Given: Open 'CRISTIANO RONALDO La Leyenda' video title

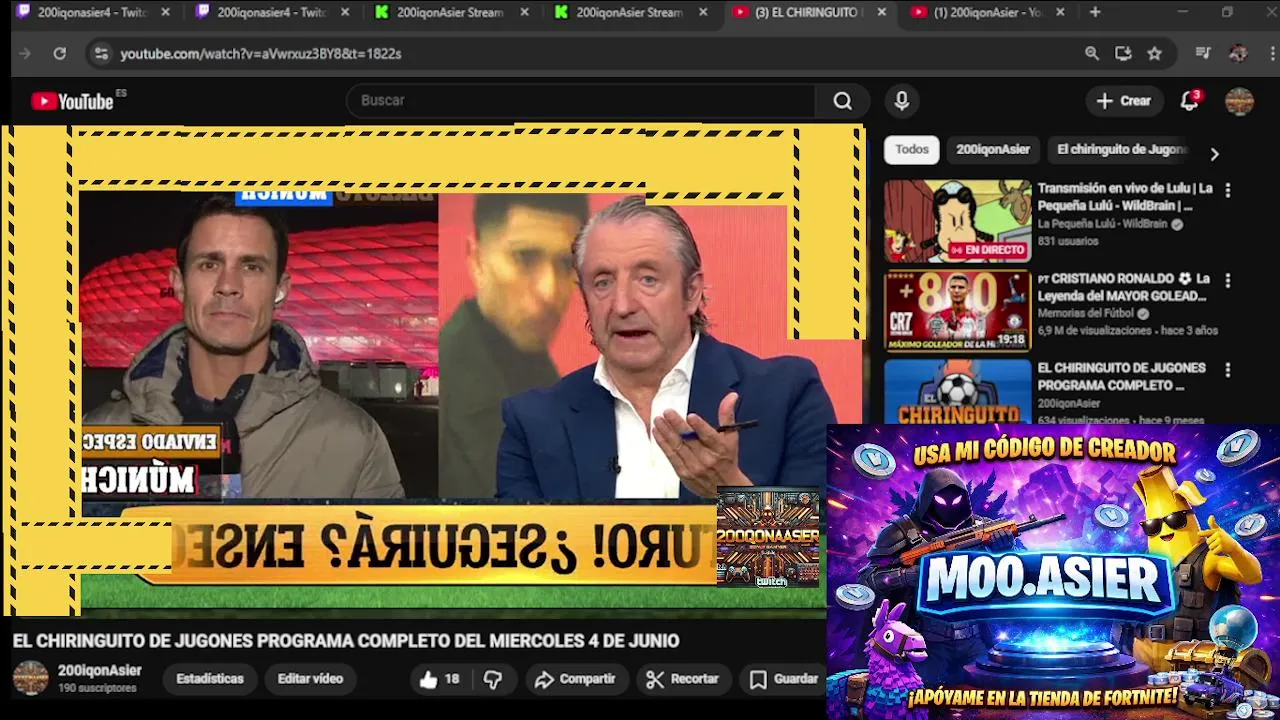Looking at the screenshot, I should 1124,287.
